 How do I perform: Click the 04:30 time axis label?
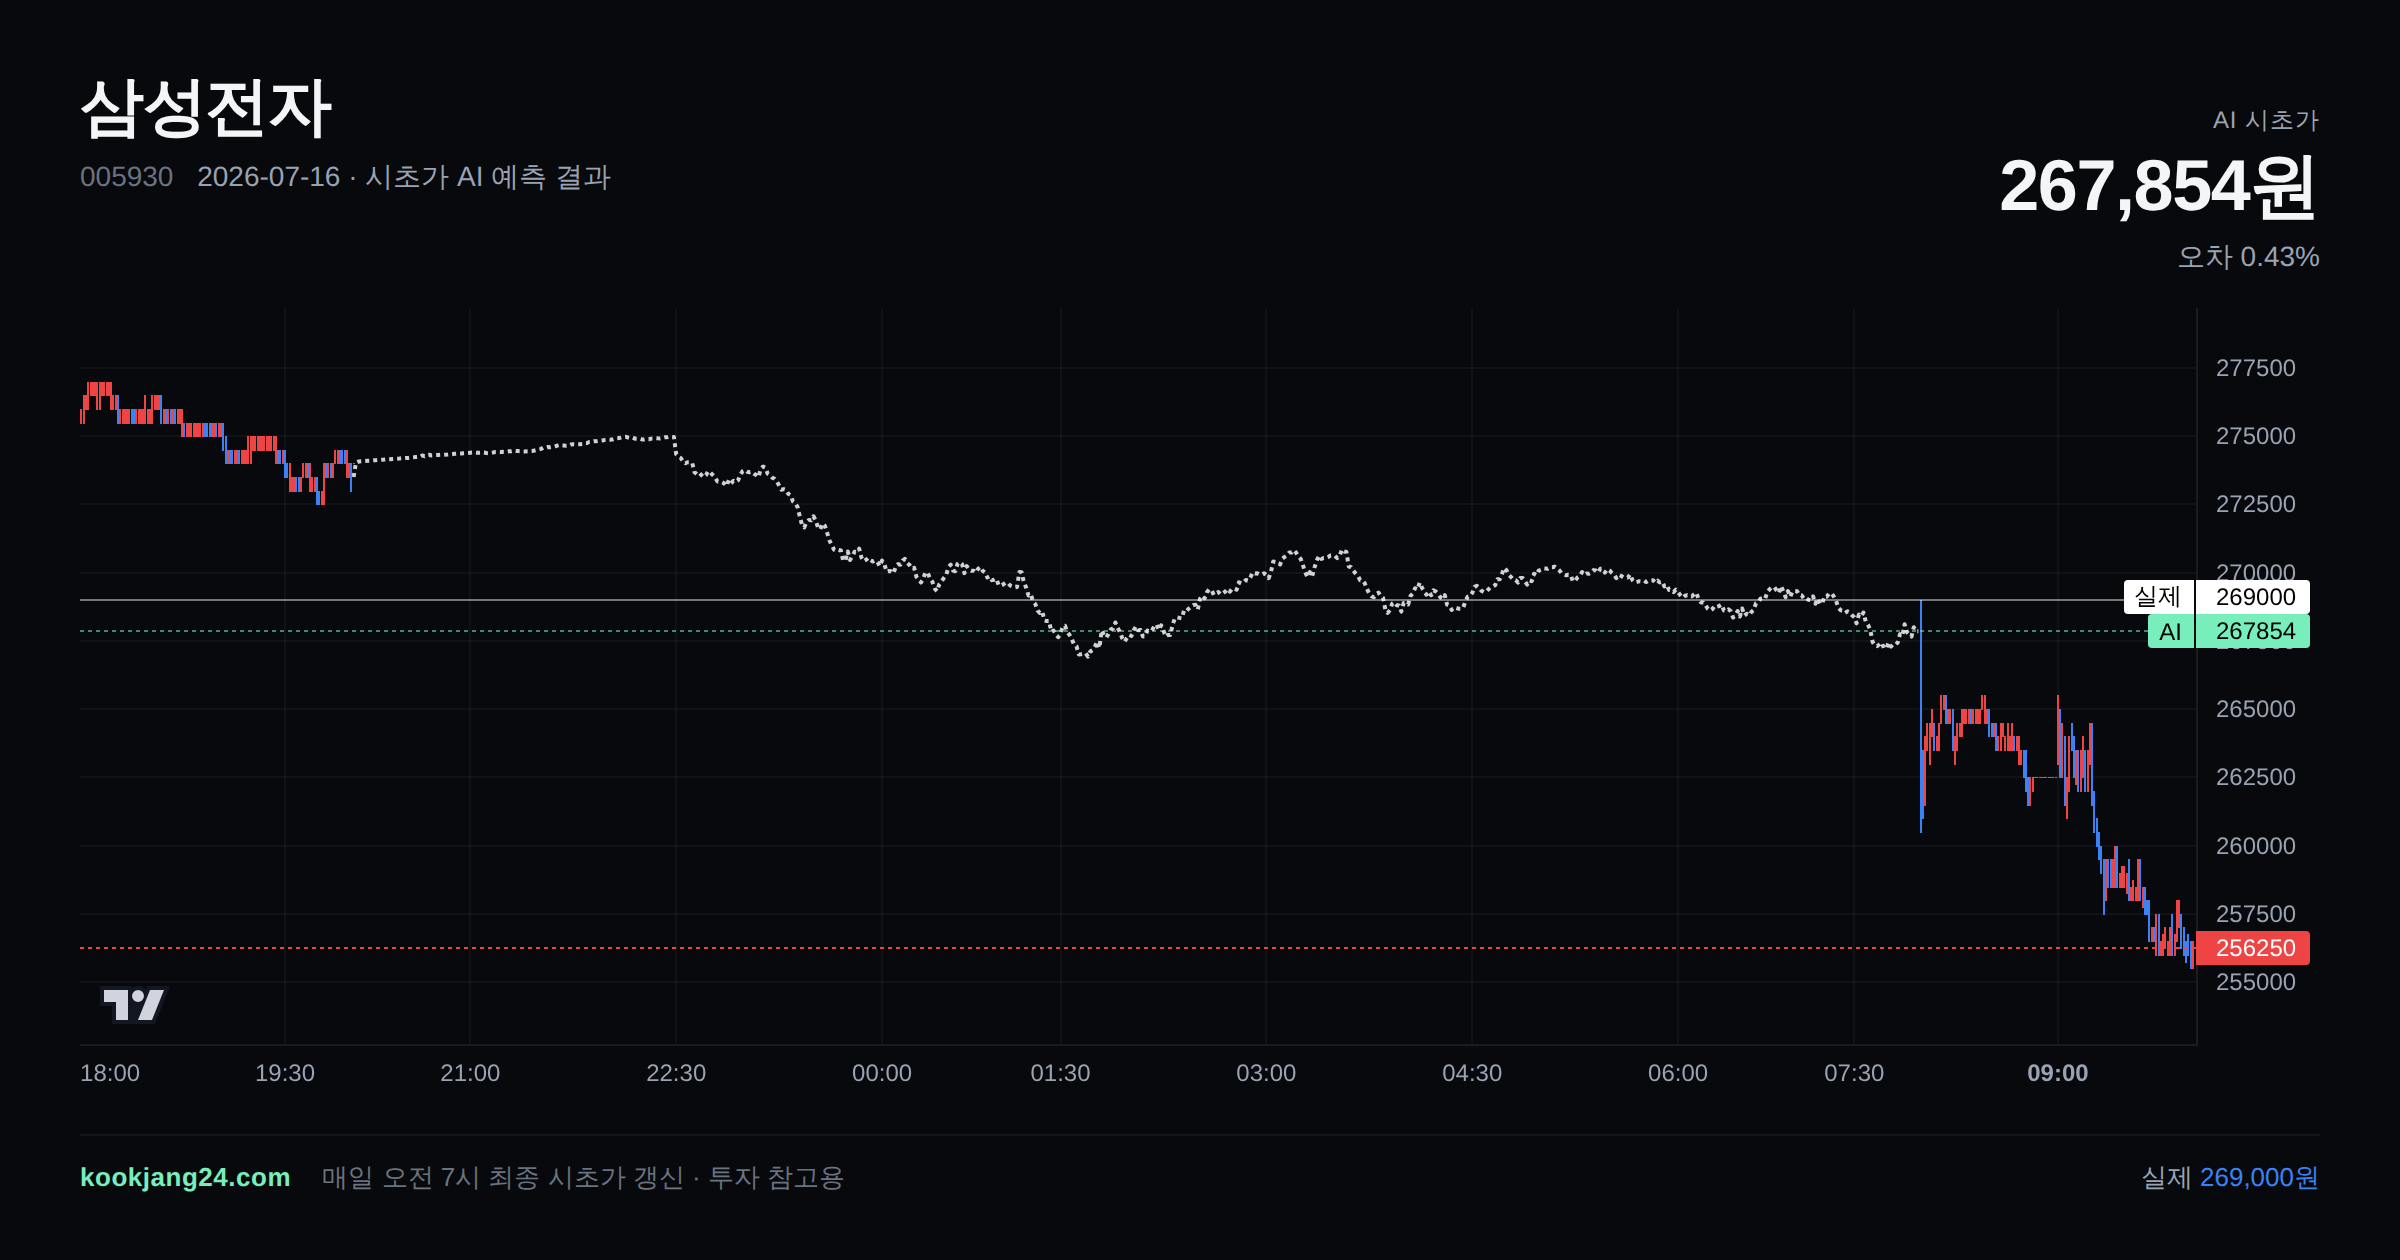[1472, 1073]
